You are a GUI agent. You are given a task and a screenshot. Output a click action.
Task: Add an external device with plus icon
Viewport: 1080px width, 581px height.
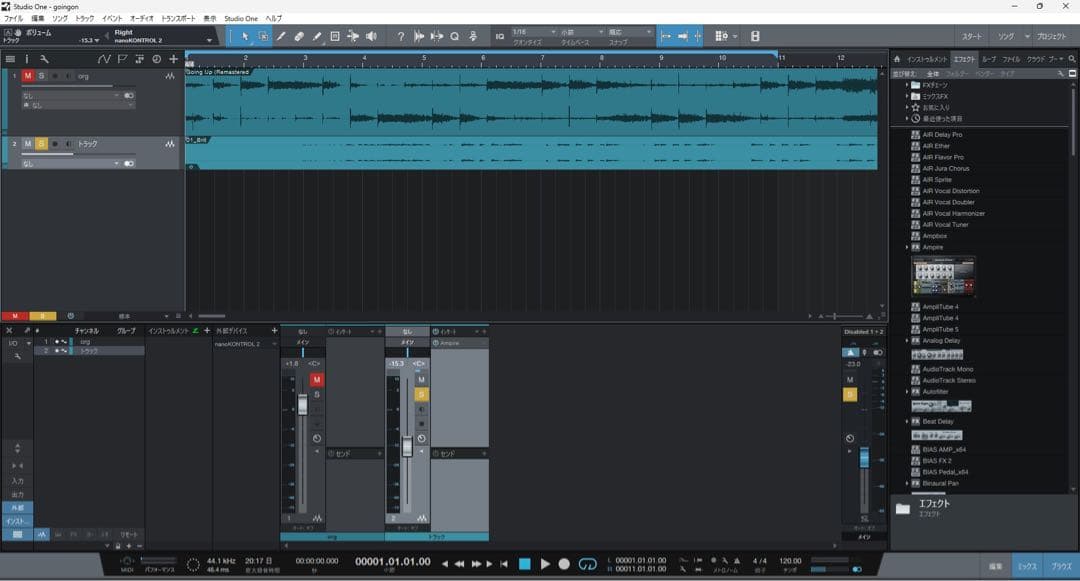[274, 330]
